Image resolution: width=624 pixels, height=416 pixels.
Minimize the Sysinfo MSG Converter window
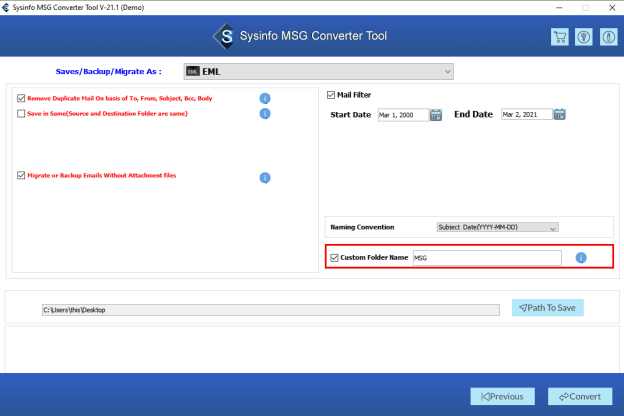pos(559,8)
